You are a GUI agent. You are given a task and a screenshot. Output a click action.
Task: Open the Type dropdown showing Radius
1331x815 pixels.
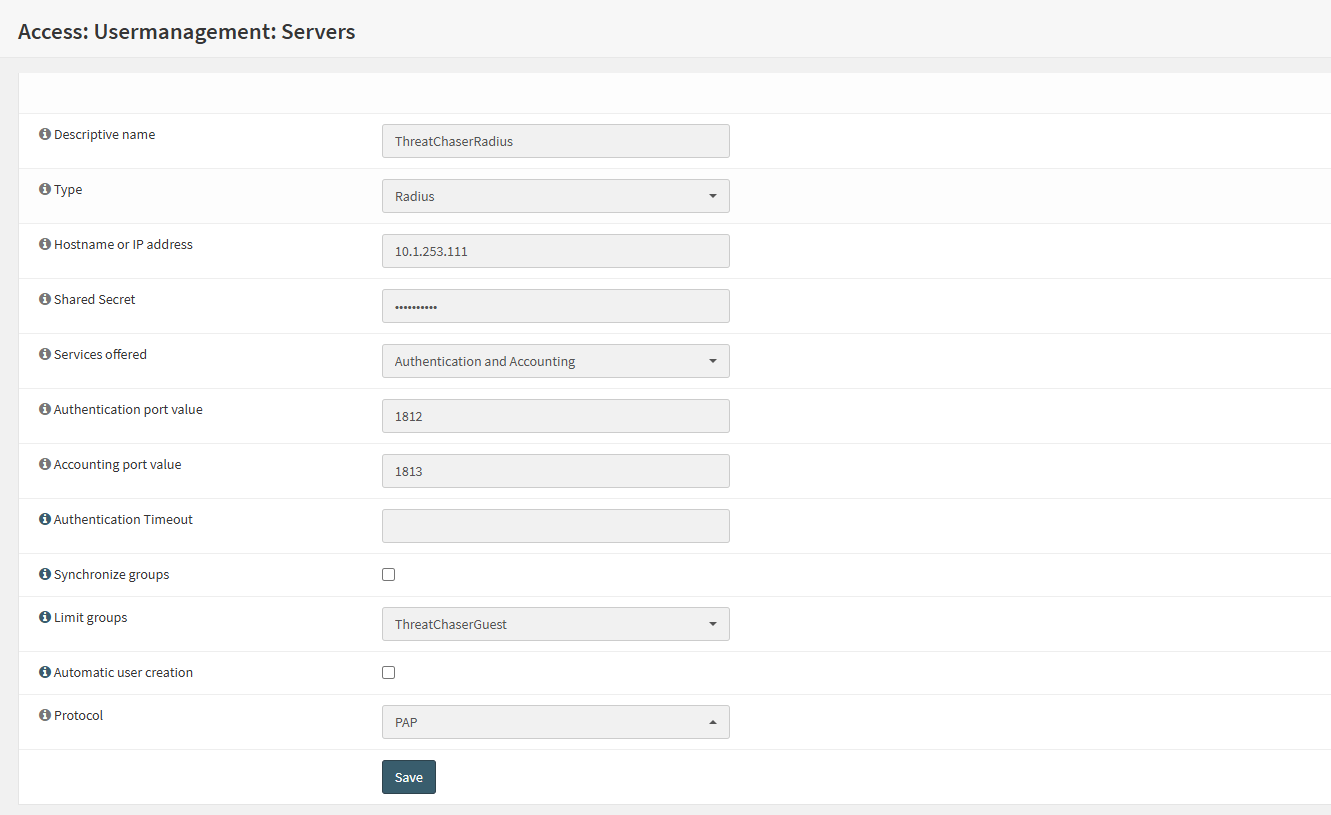555,196
